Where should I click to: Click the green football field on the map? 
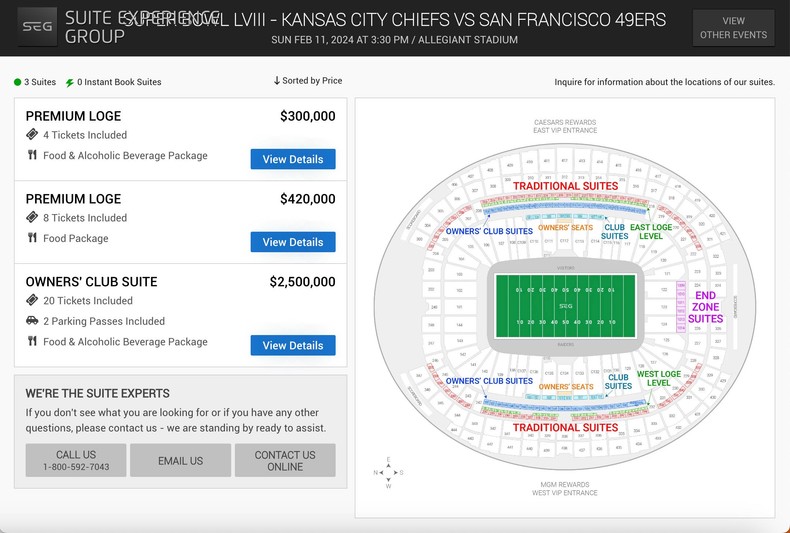point(566,305)
